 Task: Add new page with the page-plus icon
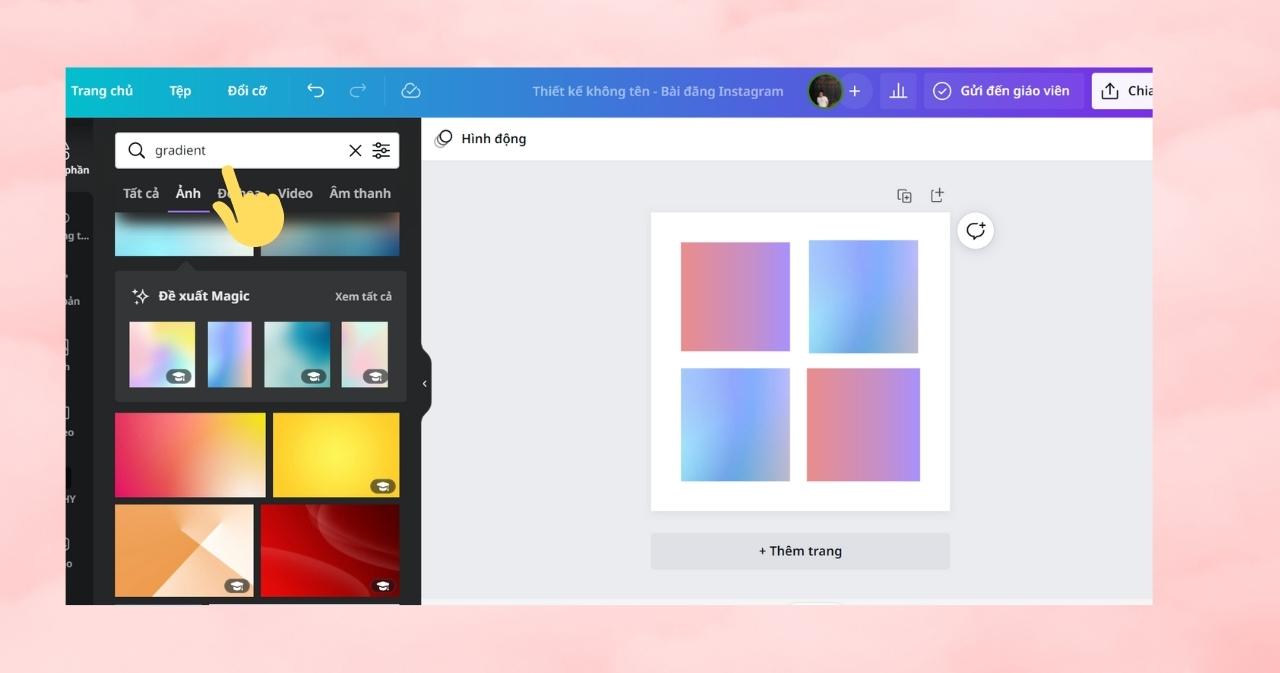coord(937,195)
